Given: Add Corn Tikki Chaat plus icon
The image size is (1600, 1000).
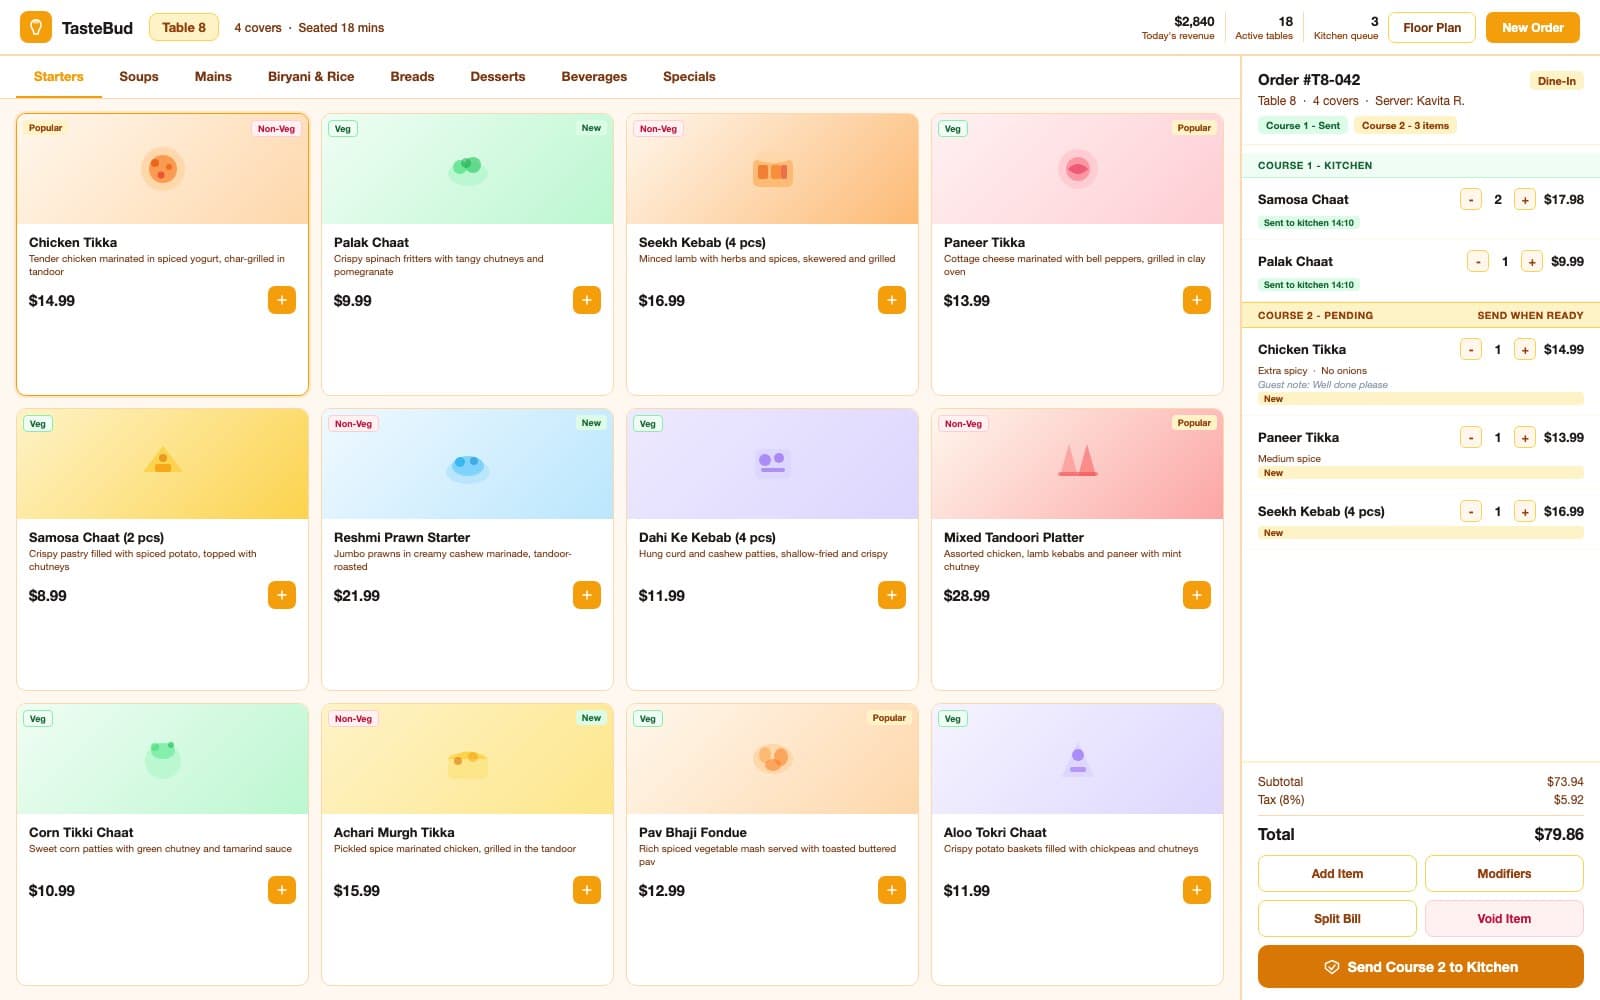Looking at the screenshot, I should coord(282,890).
